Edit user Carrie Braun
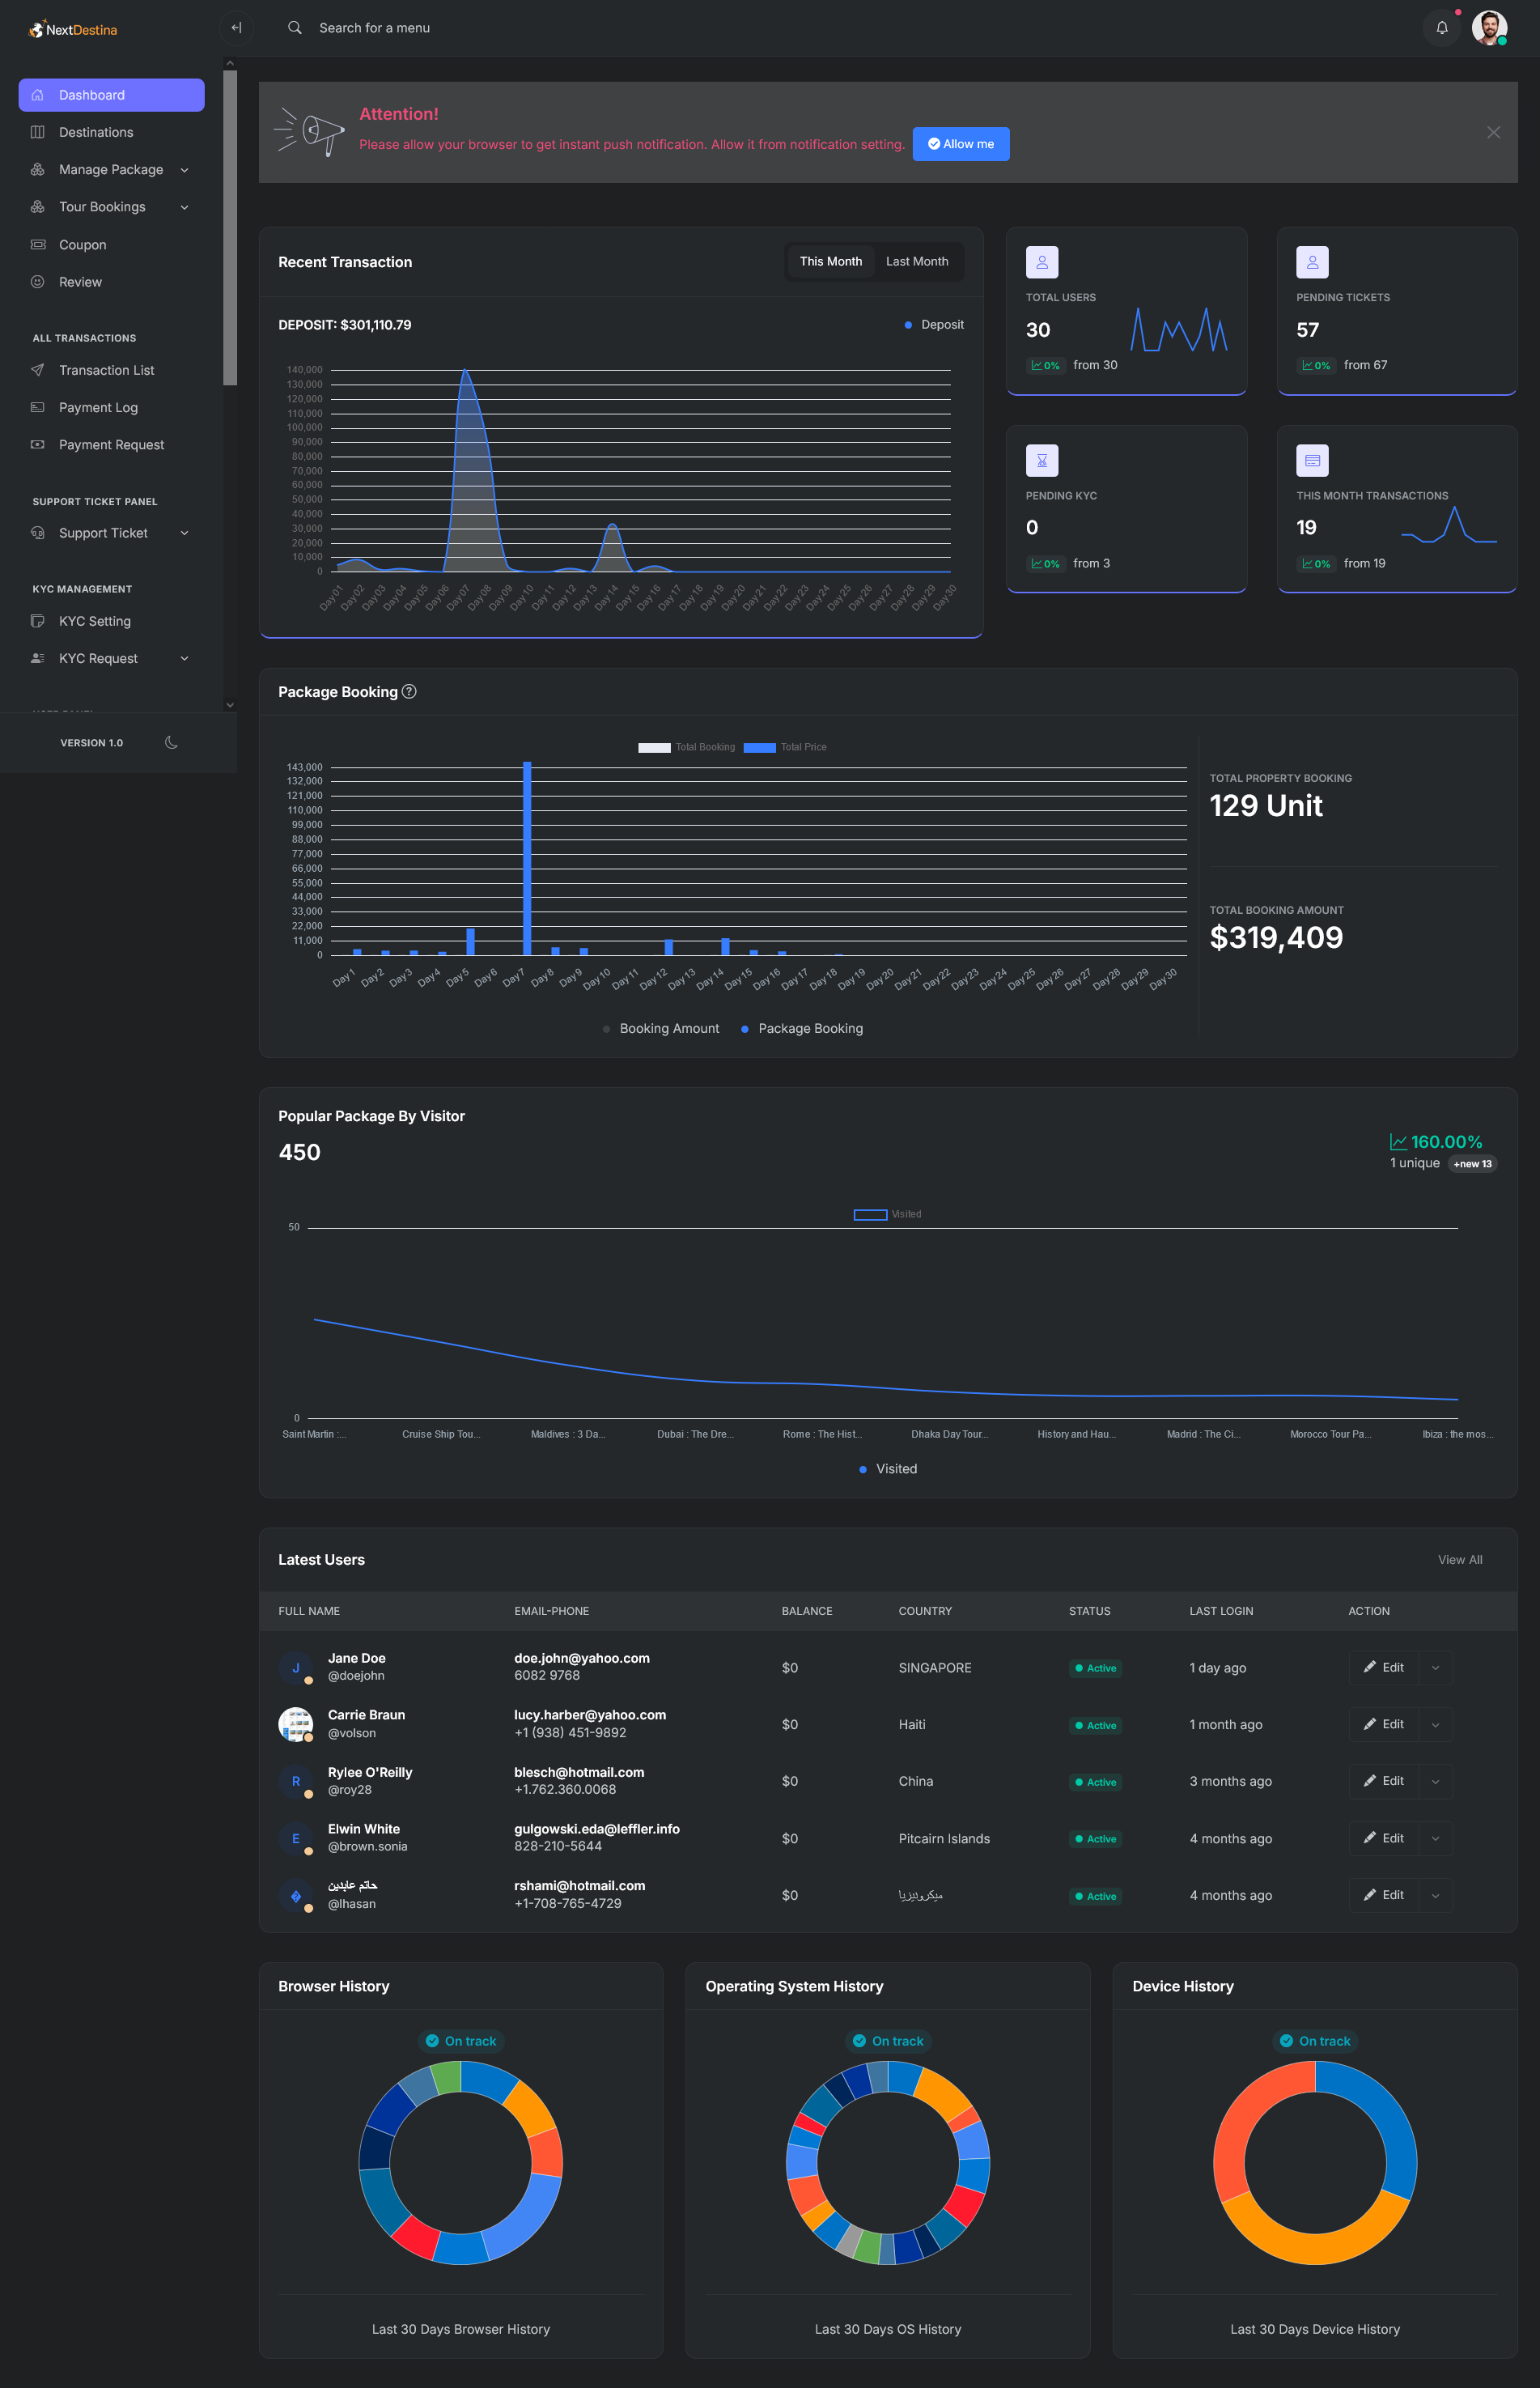Image resolution: width=1540 pixels, height=2388 pixels. 1384,1724
